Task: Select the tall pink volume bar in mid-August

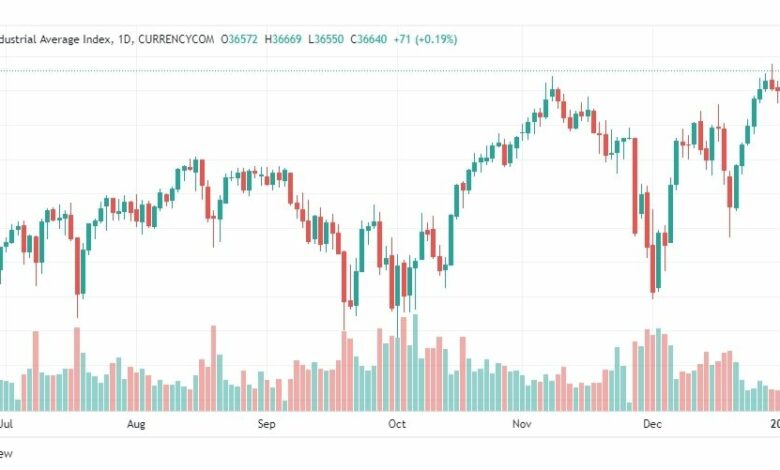Action: coord(213,368)
